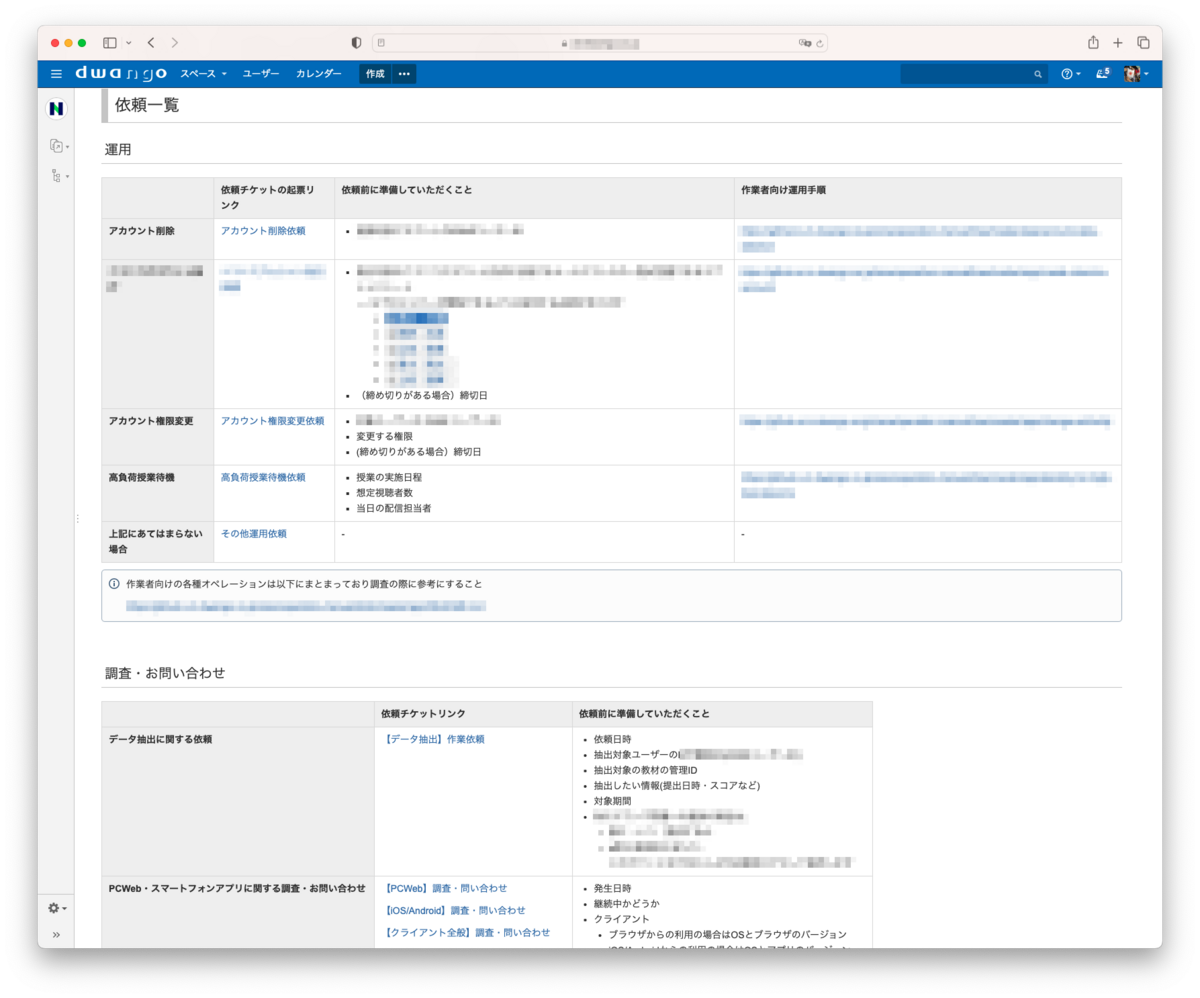Focus the header search field
Viewport: 1200px width, 998px height.
974,74
